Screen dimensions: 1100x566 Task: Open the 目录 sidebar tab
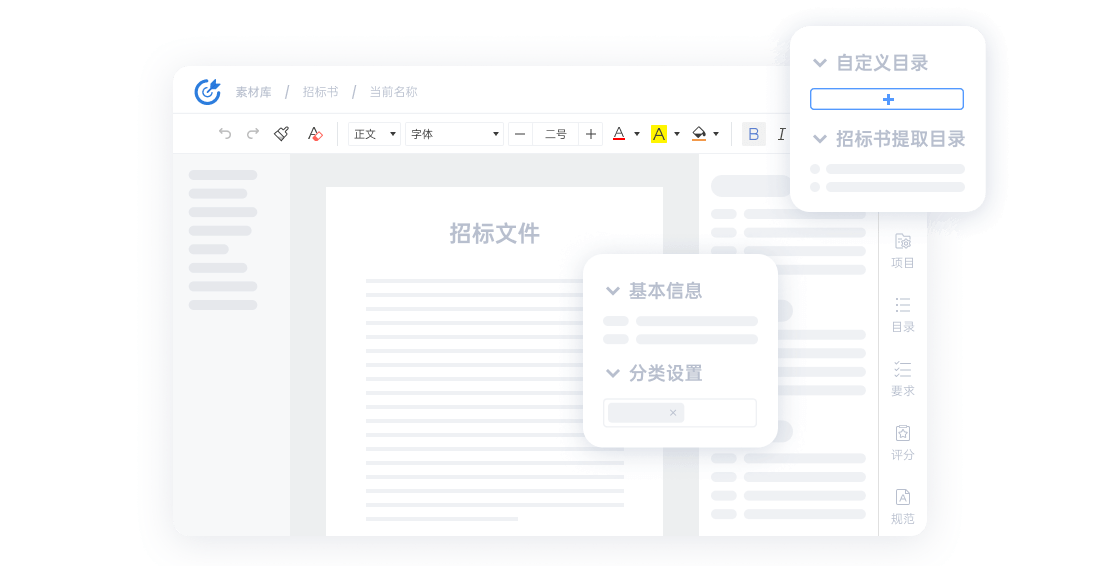point(903,315)
